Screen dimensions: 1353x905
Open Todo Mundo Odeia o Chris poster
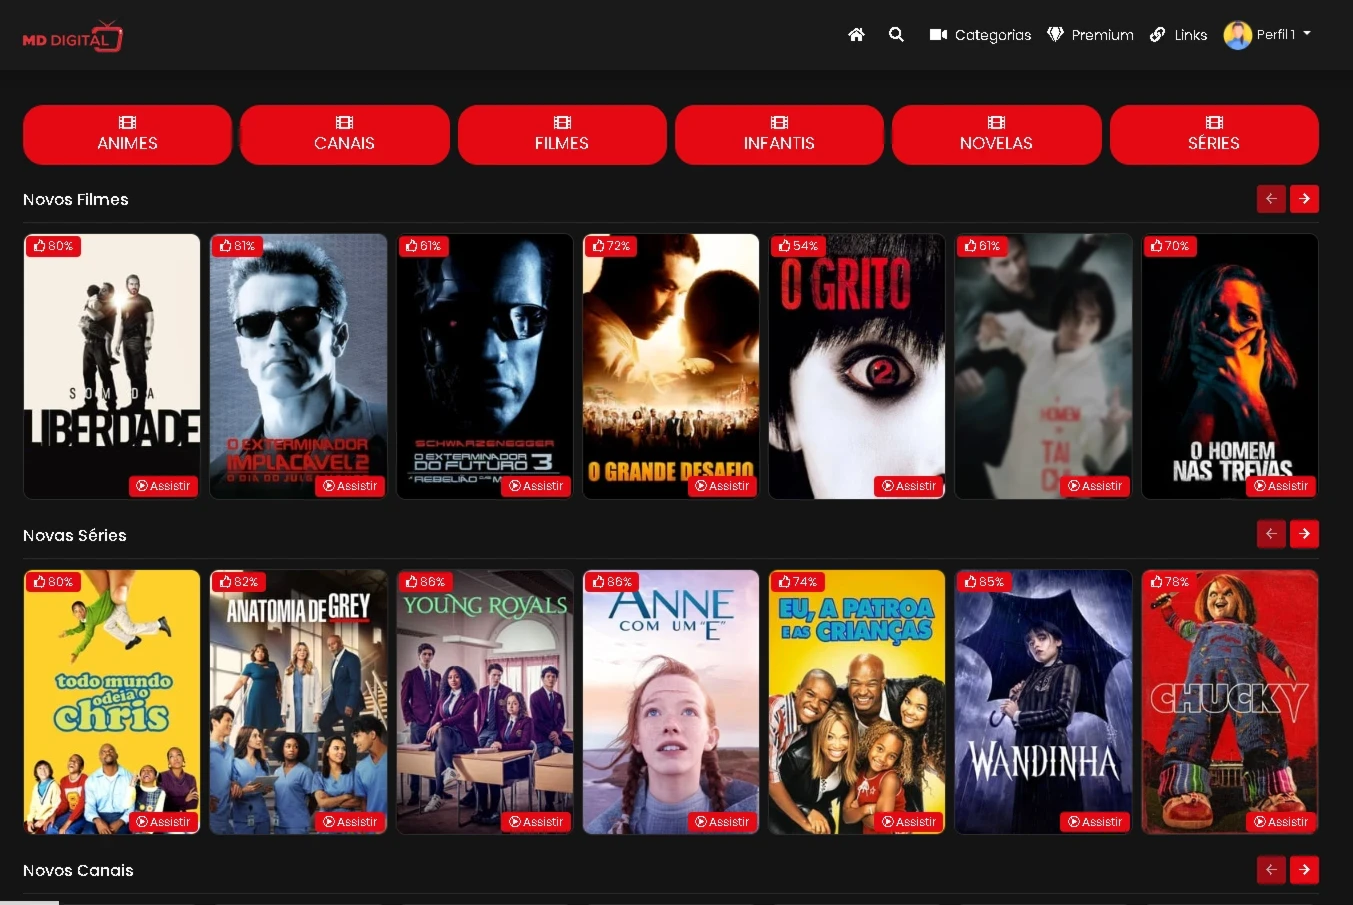[x=112, y=702]
